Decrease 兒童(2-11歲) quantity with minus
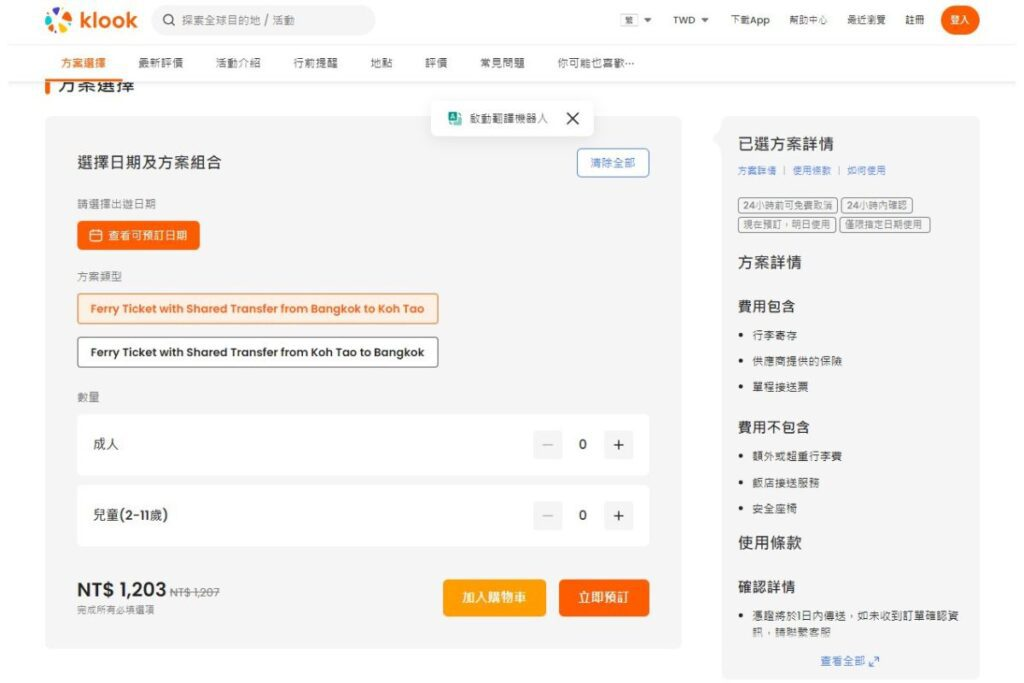 tap(547, 515)
